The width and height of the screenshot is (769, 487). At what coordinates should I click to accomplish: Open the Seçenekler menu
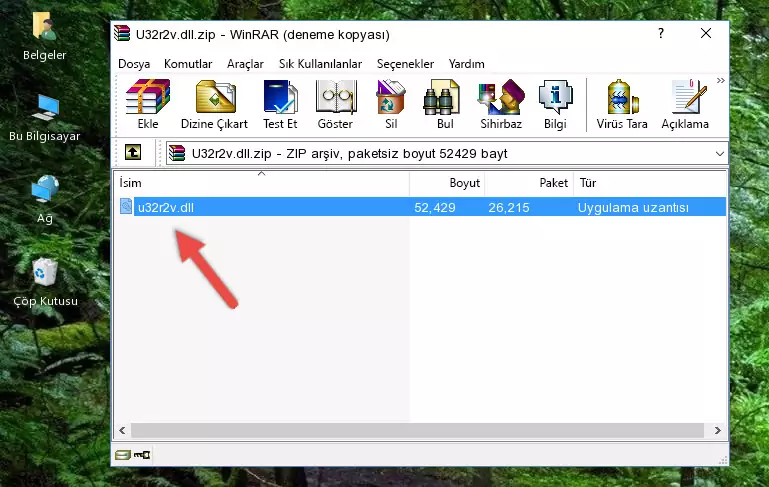[405, 64]
